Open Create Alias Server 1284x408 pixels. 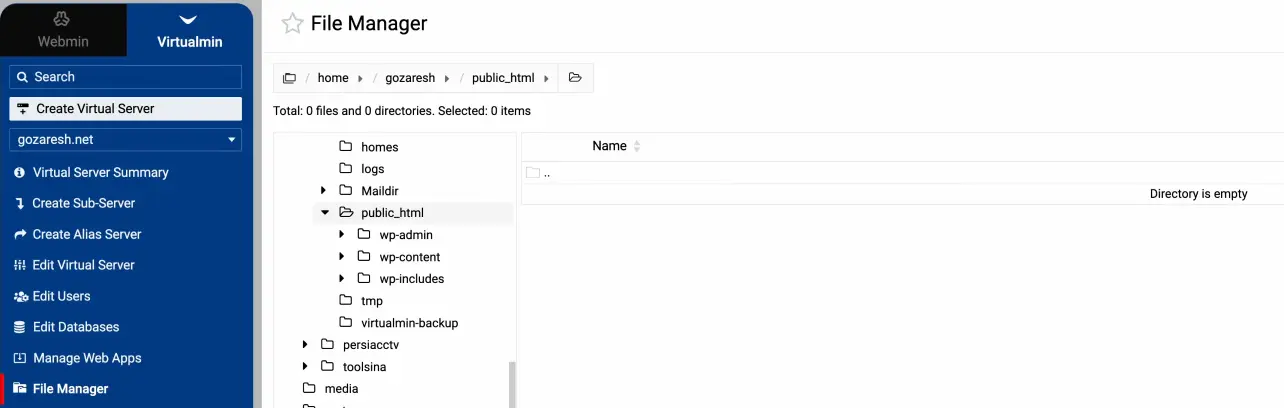pos(87,234)
